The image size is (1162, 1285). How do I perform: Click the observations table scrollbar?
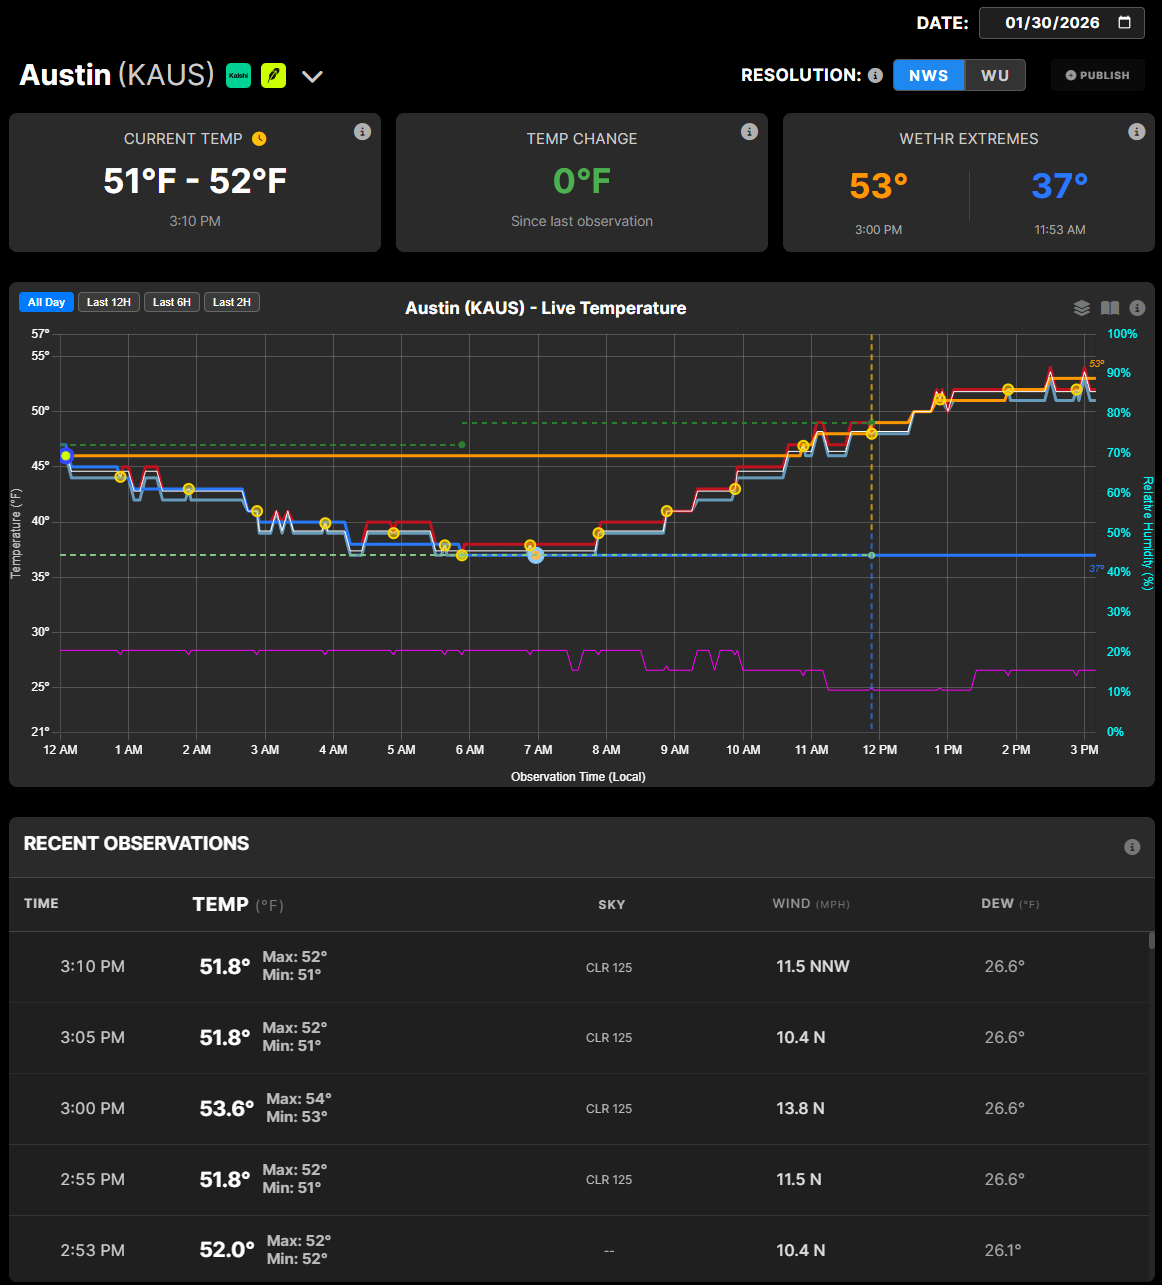pos(1151,940)
